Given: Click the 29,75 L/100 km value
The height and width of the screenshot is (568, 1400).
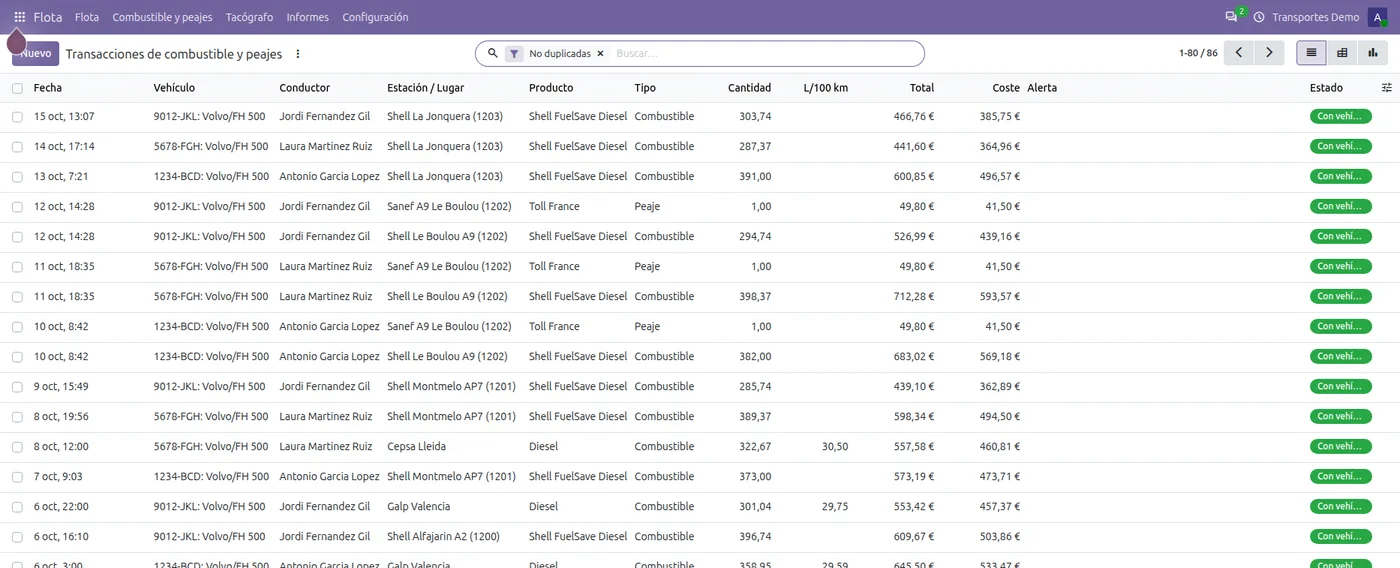Looking at the screenshot, I should (834, 507).
